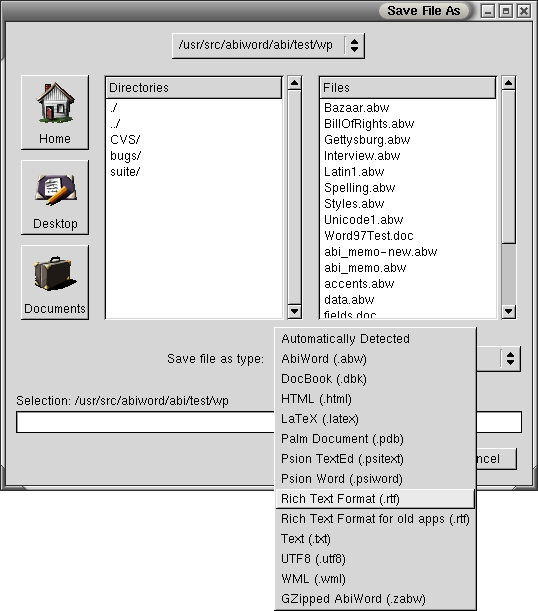Select file Styles.abw

pyautogui.click(x=407, y=203)
